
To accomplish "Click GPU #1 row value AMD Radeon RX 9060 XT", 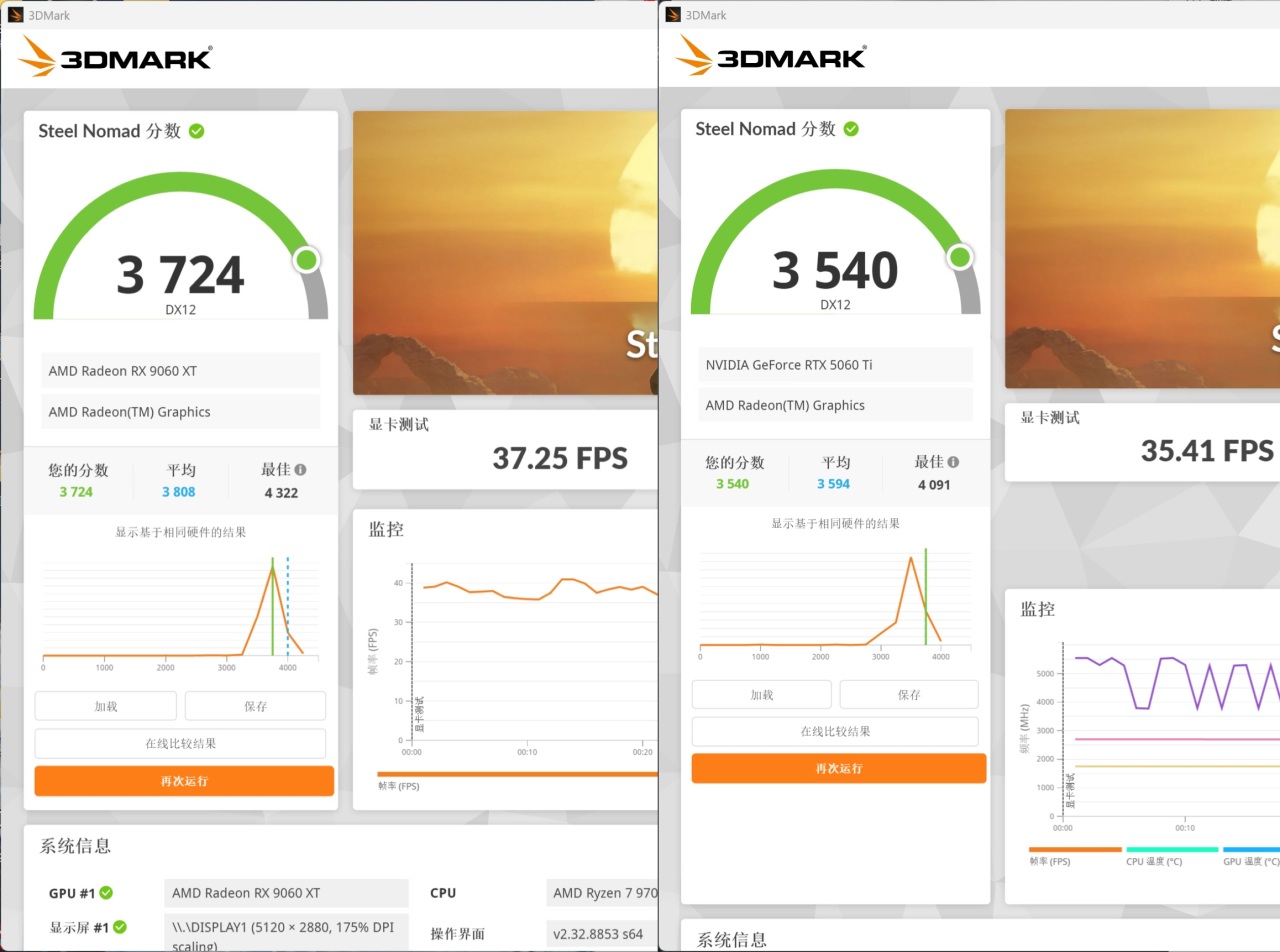I will [x=286, y=893].
